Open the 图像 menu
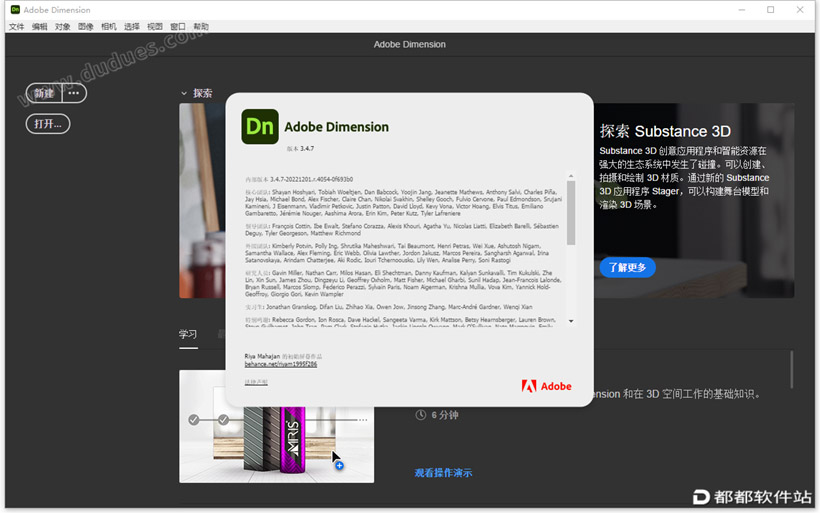The height and width of the screenshot is (513, 820). coord(85,27)
